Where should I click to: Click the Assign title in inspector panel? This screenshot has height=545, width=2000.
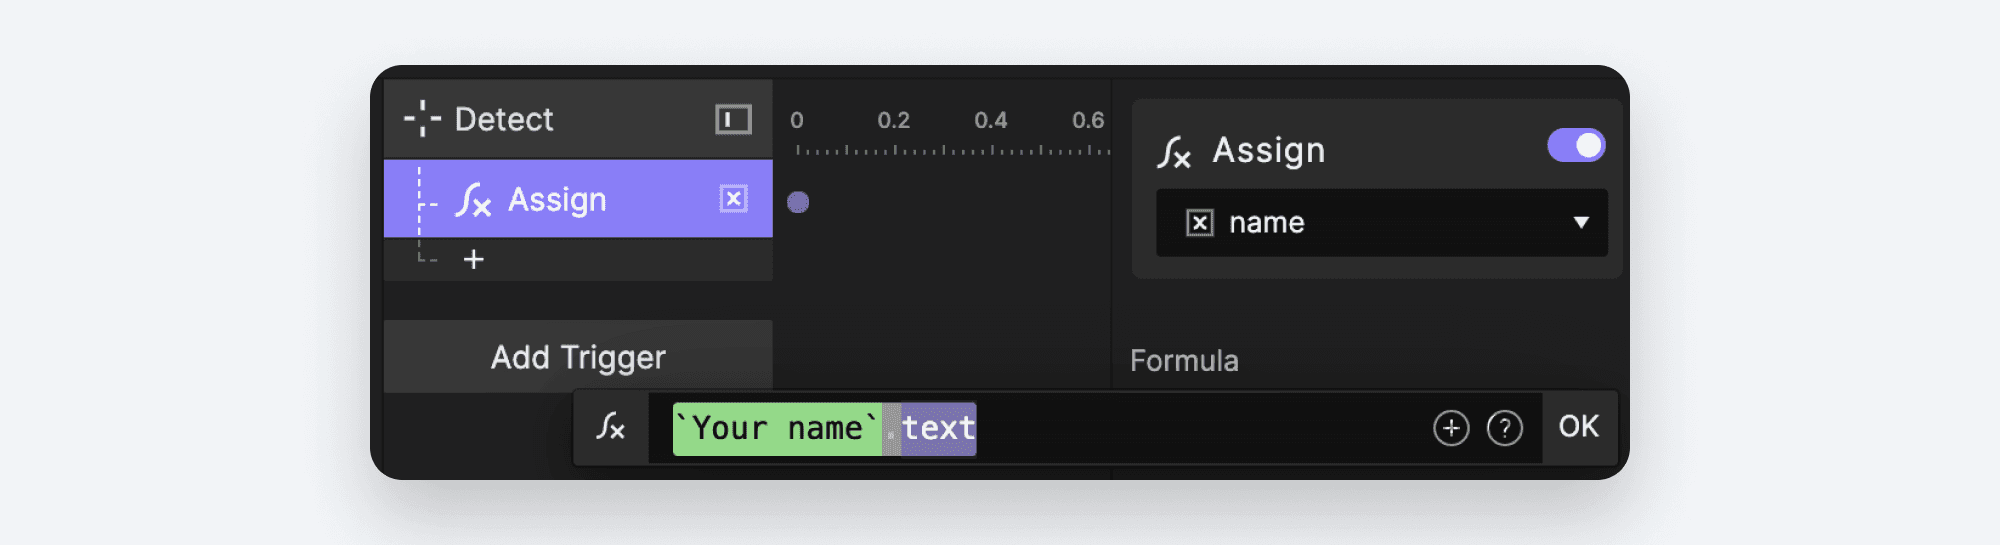click(x=1268, y=150)
